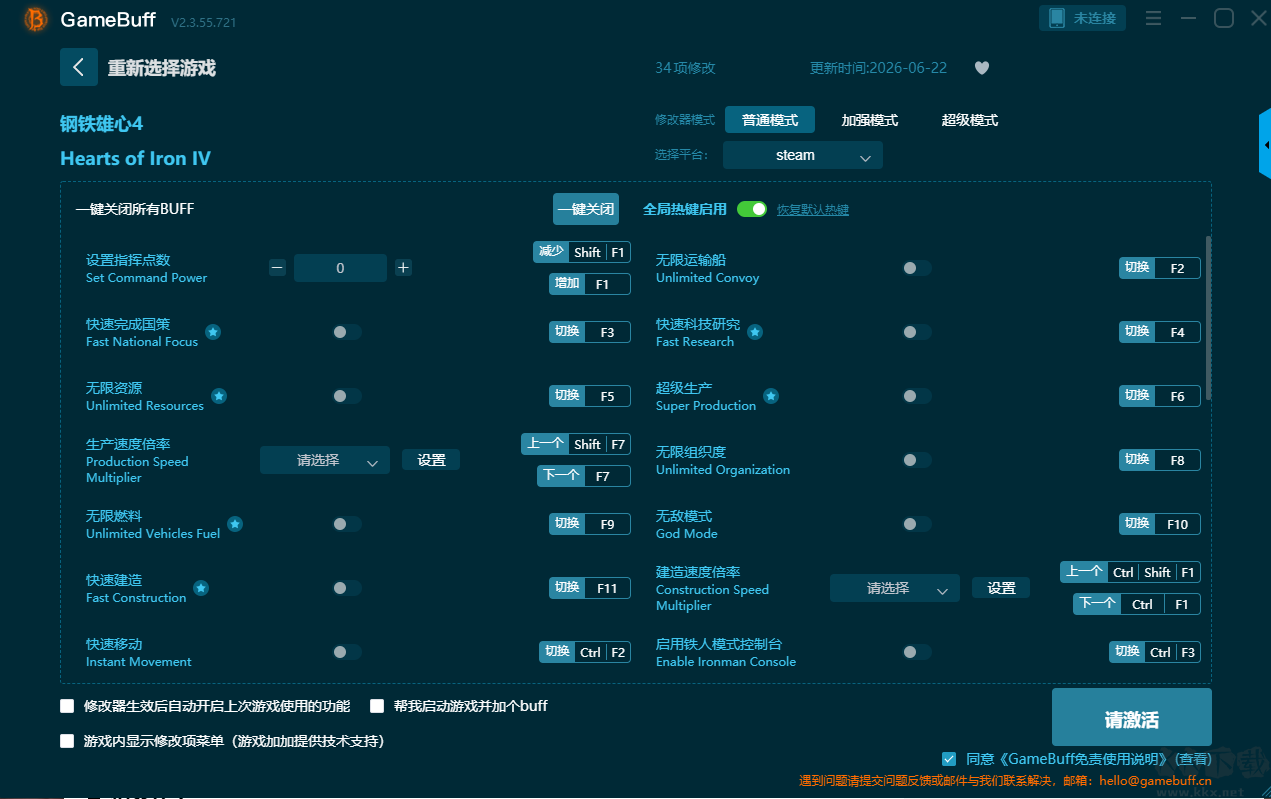This screenshot has width=1271, height=799.
Task: Click the heart favorite icon
Action: click(x=982, y=68)
